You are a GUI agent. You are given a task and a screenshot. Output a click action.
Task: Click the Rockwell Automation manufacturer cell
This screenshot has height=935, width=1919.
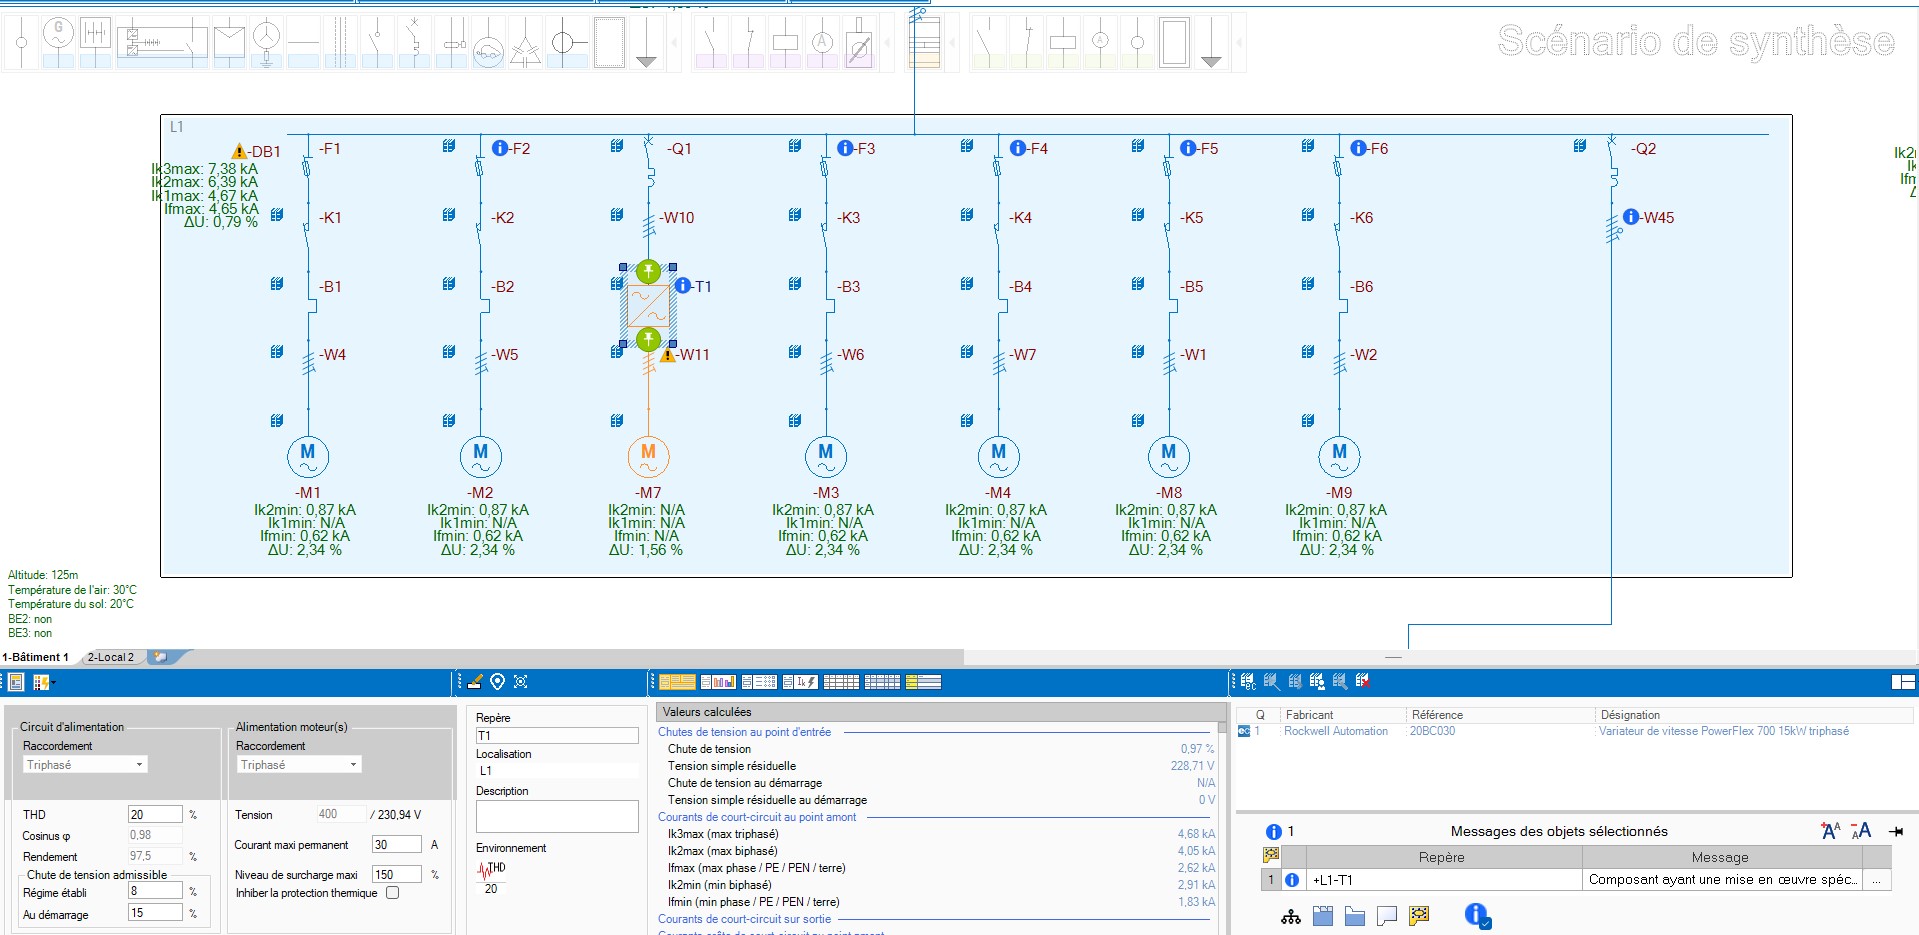click(1336, 731)
